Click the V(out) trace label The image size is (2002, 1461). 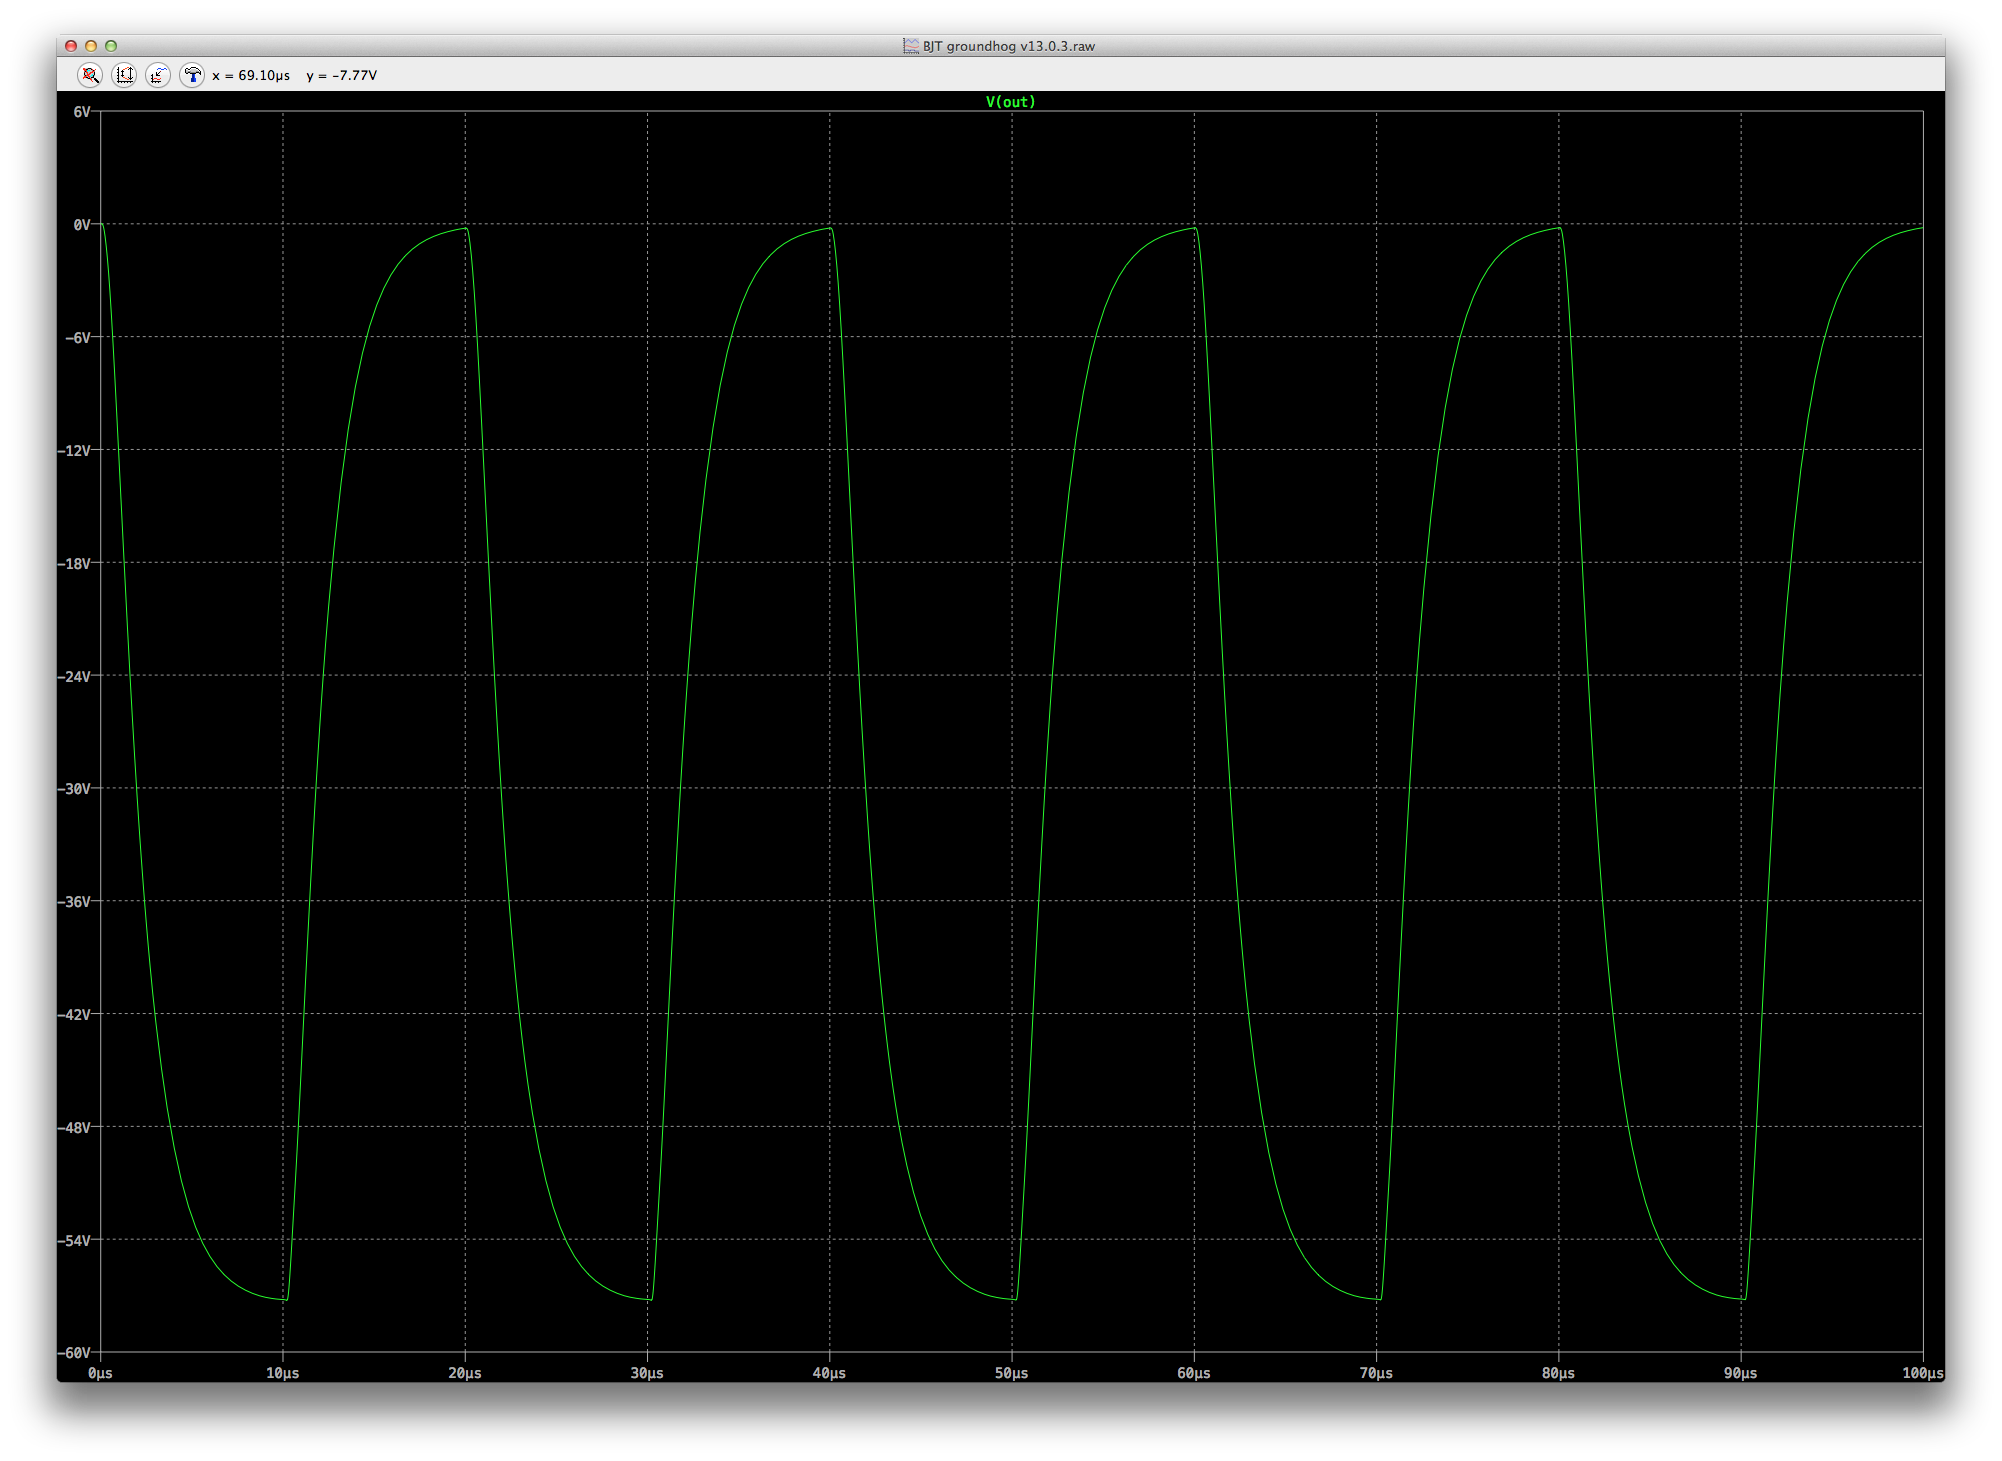click(1010, 102)
